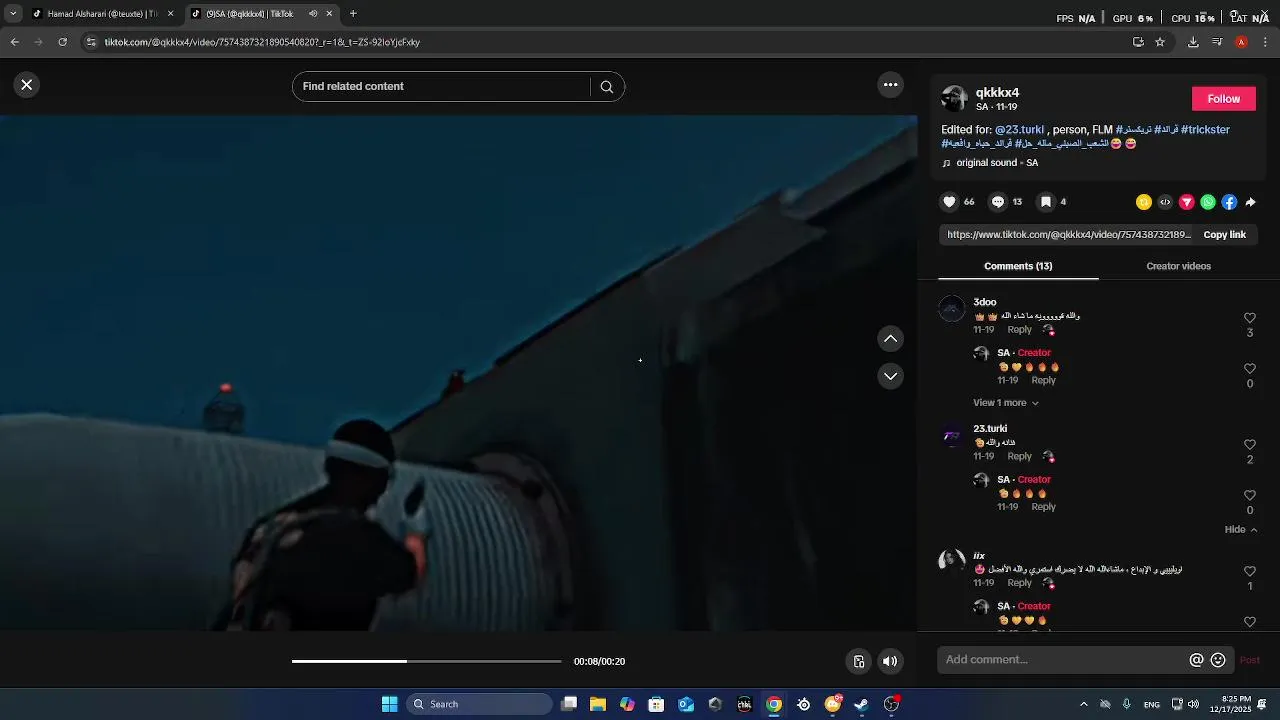This screenshot has width=1280, height=720.
Task: Send to friends via red share icon
Action: click(1187, 202)
